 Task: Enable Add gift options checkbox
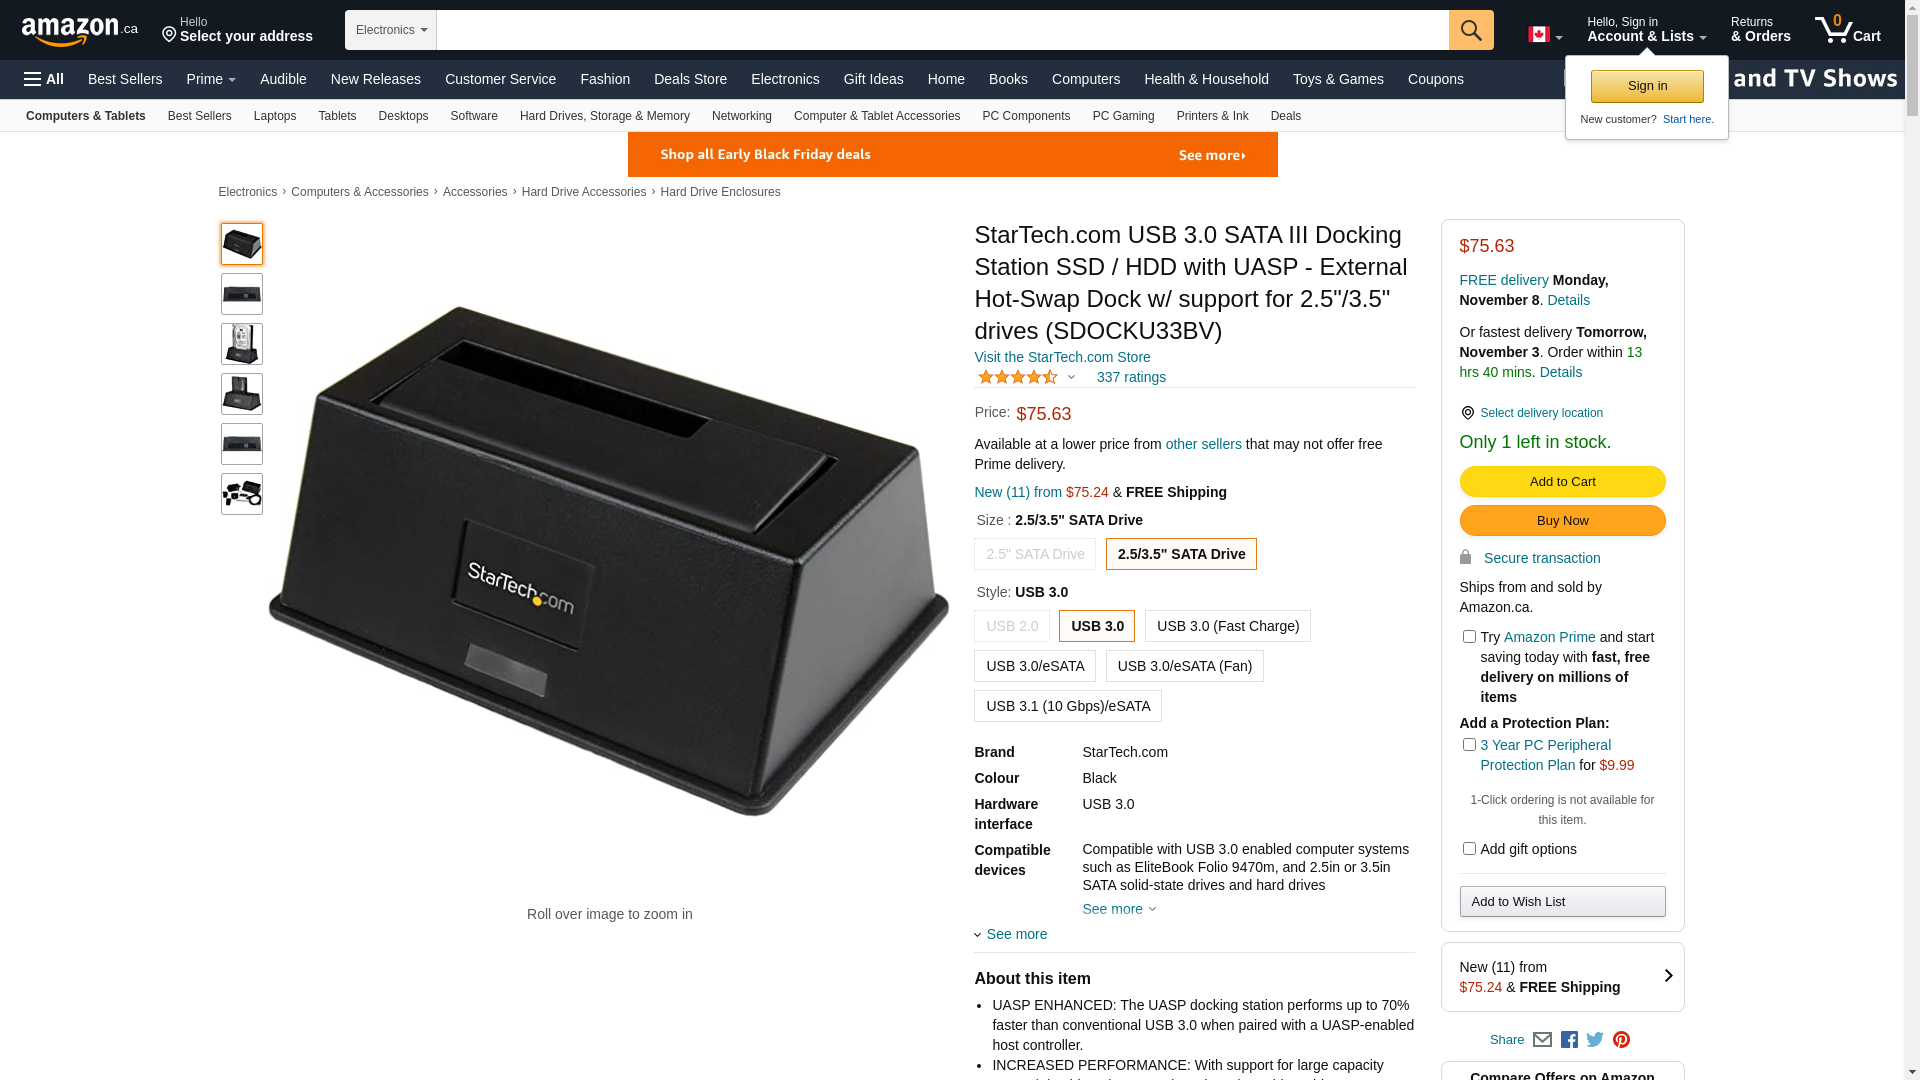tap(1469, 849)
